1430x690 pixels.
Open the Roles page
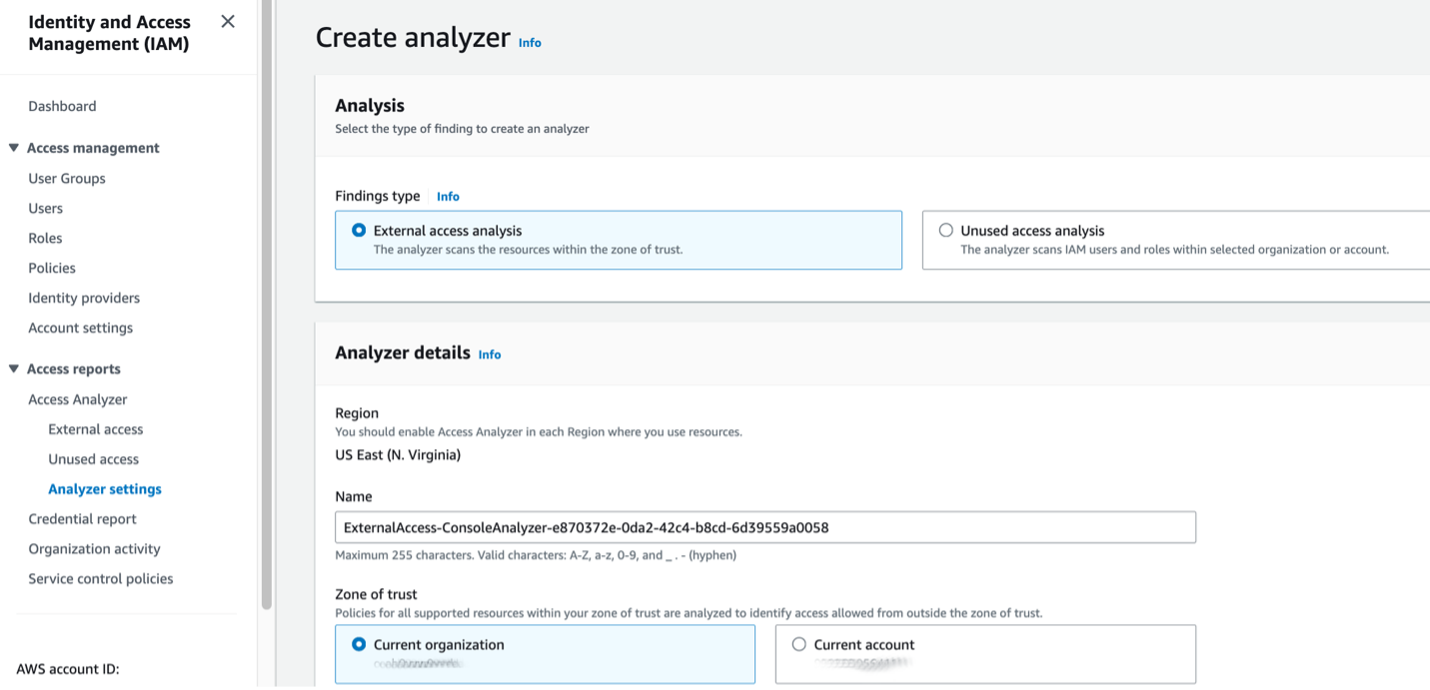[45, 238]
